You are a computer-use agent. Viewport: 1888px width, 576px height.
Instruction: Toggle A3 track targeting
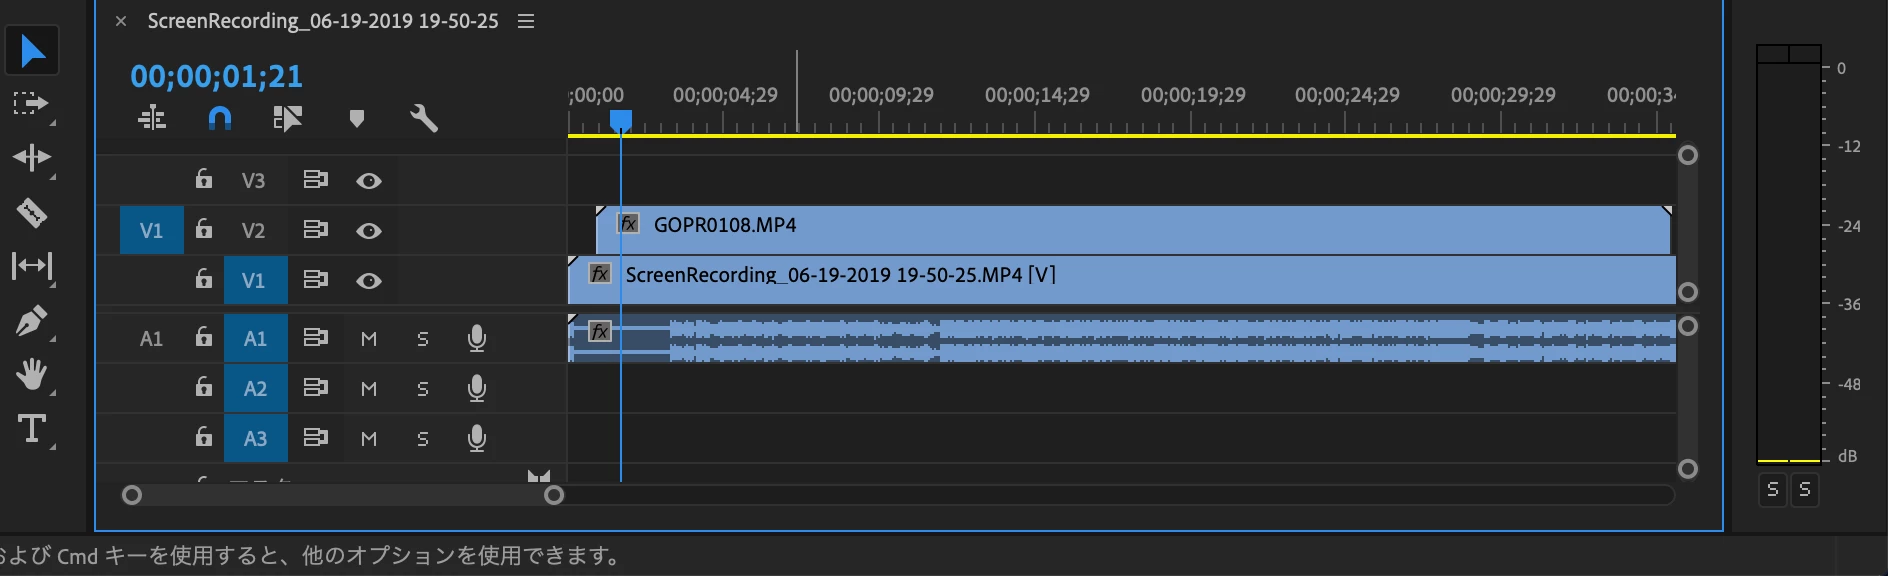click(x=255, y=439)
